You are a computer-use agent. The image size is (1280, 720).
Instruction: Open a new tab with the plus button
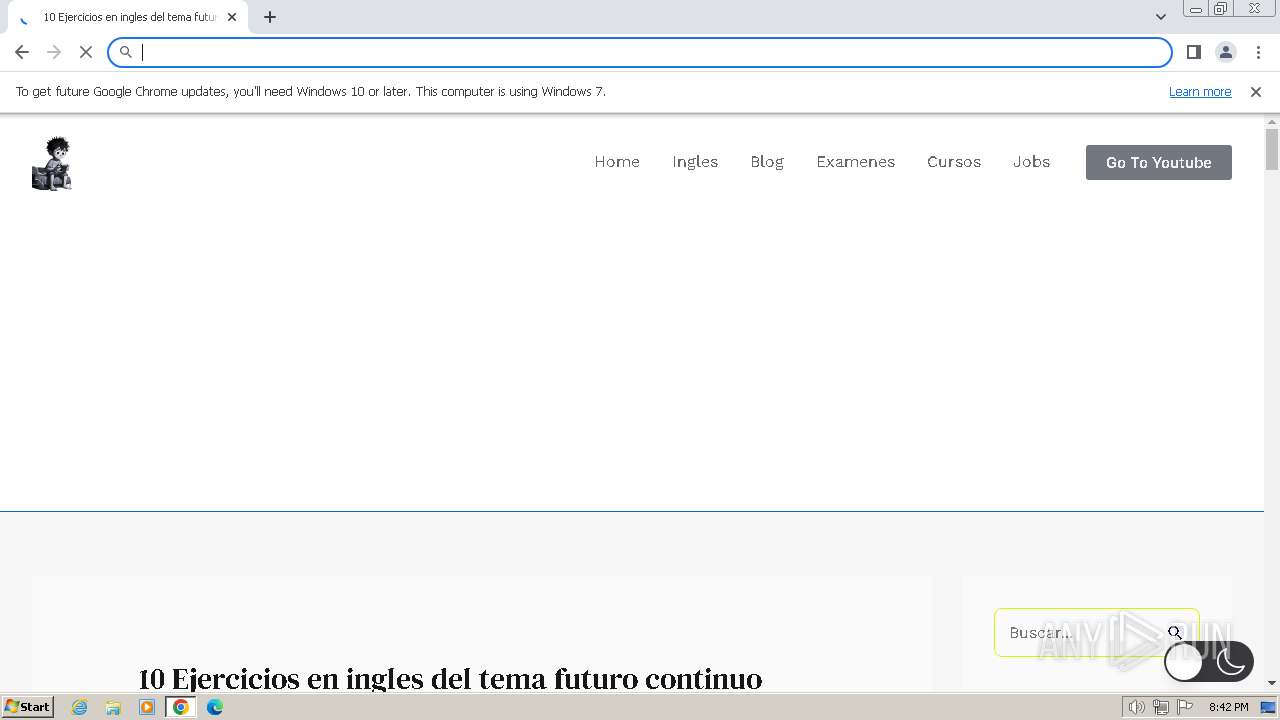270,17
